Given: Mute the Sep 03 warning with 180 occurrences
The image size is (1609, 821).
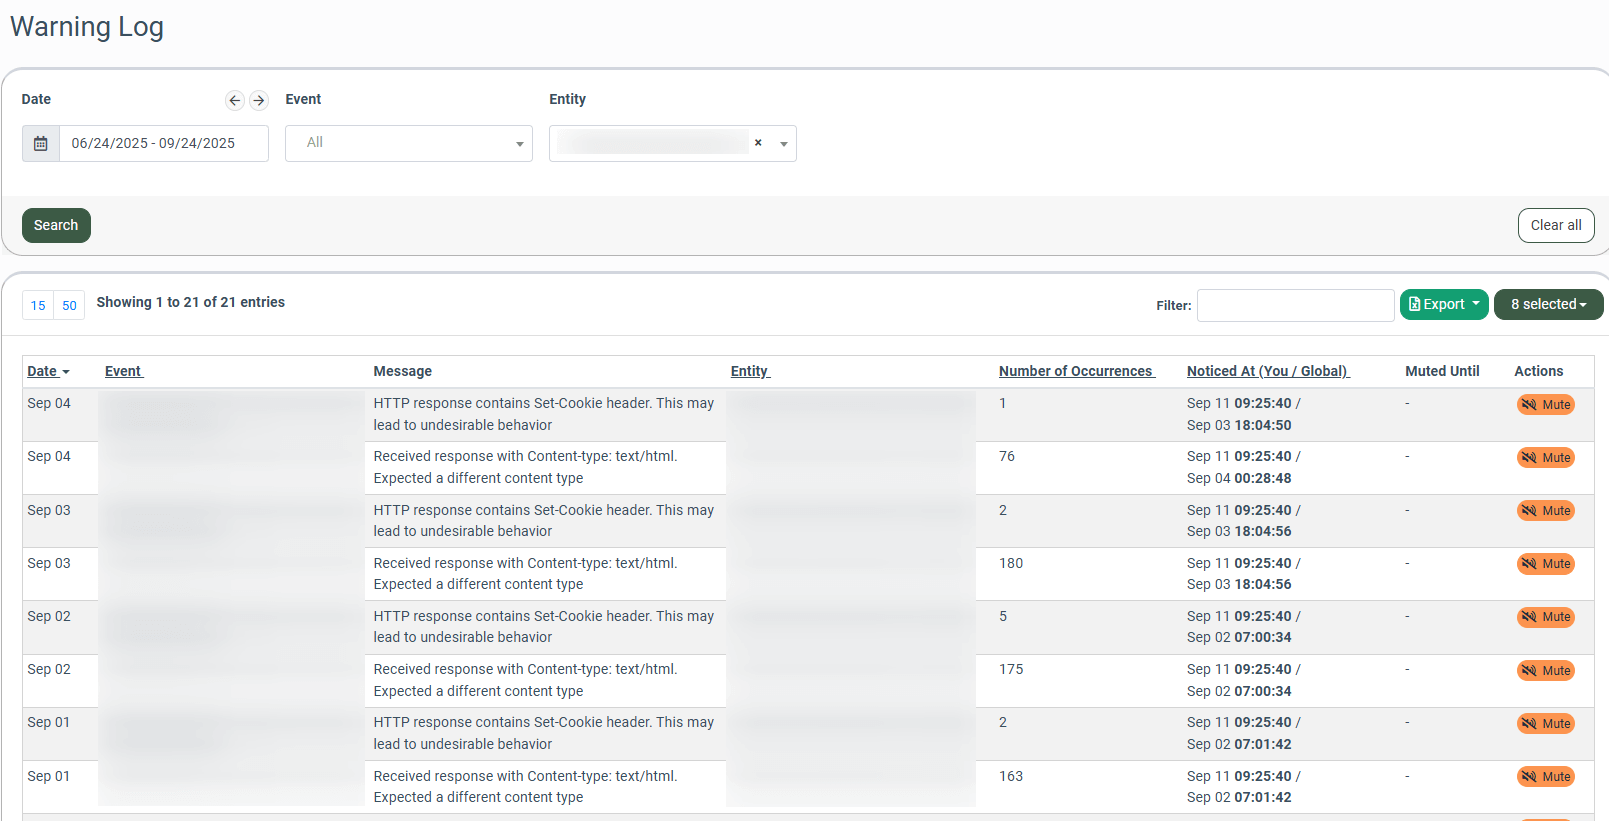Looking at the screenshot, I should pos(1545,564).
